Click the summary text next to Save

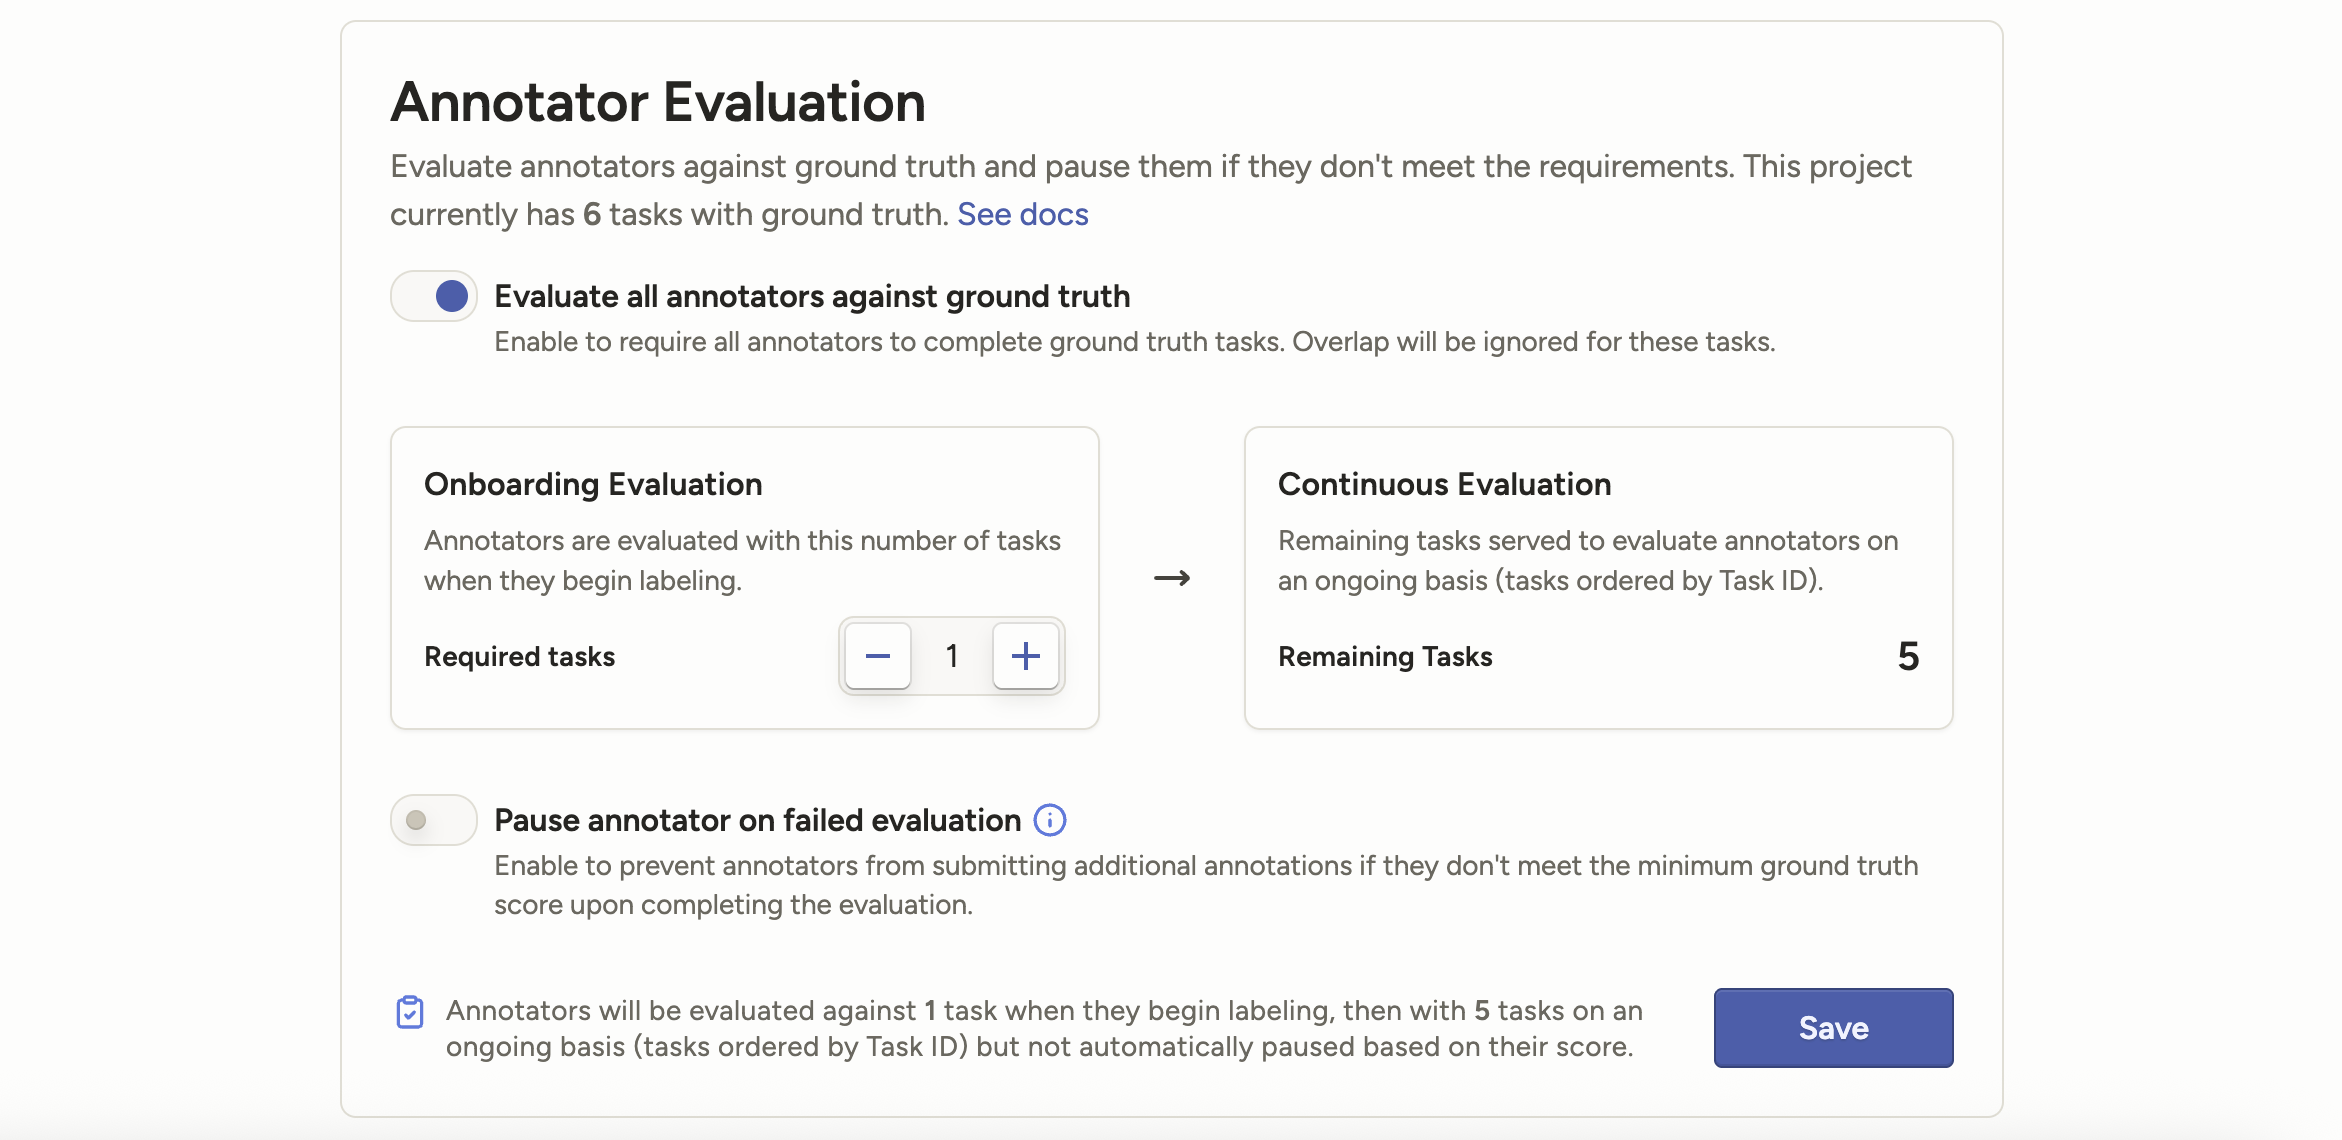tap(1043, 1028)
